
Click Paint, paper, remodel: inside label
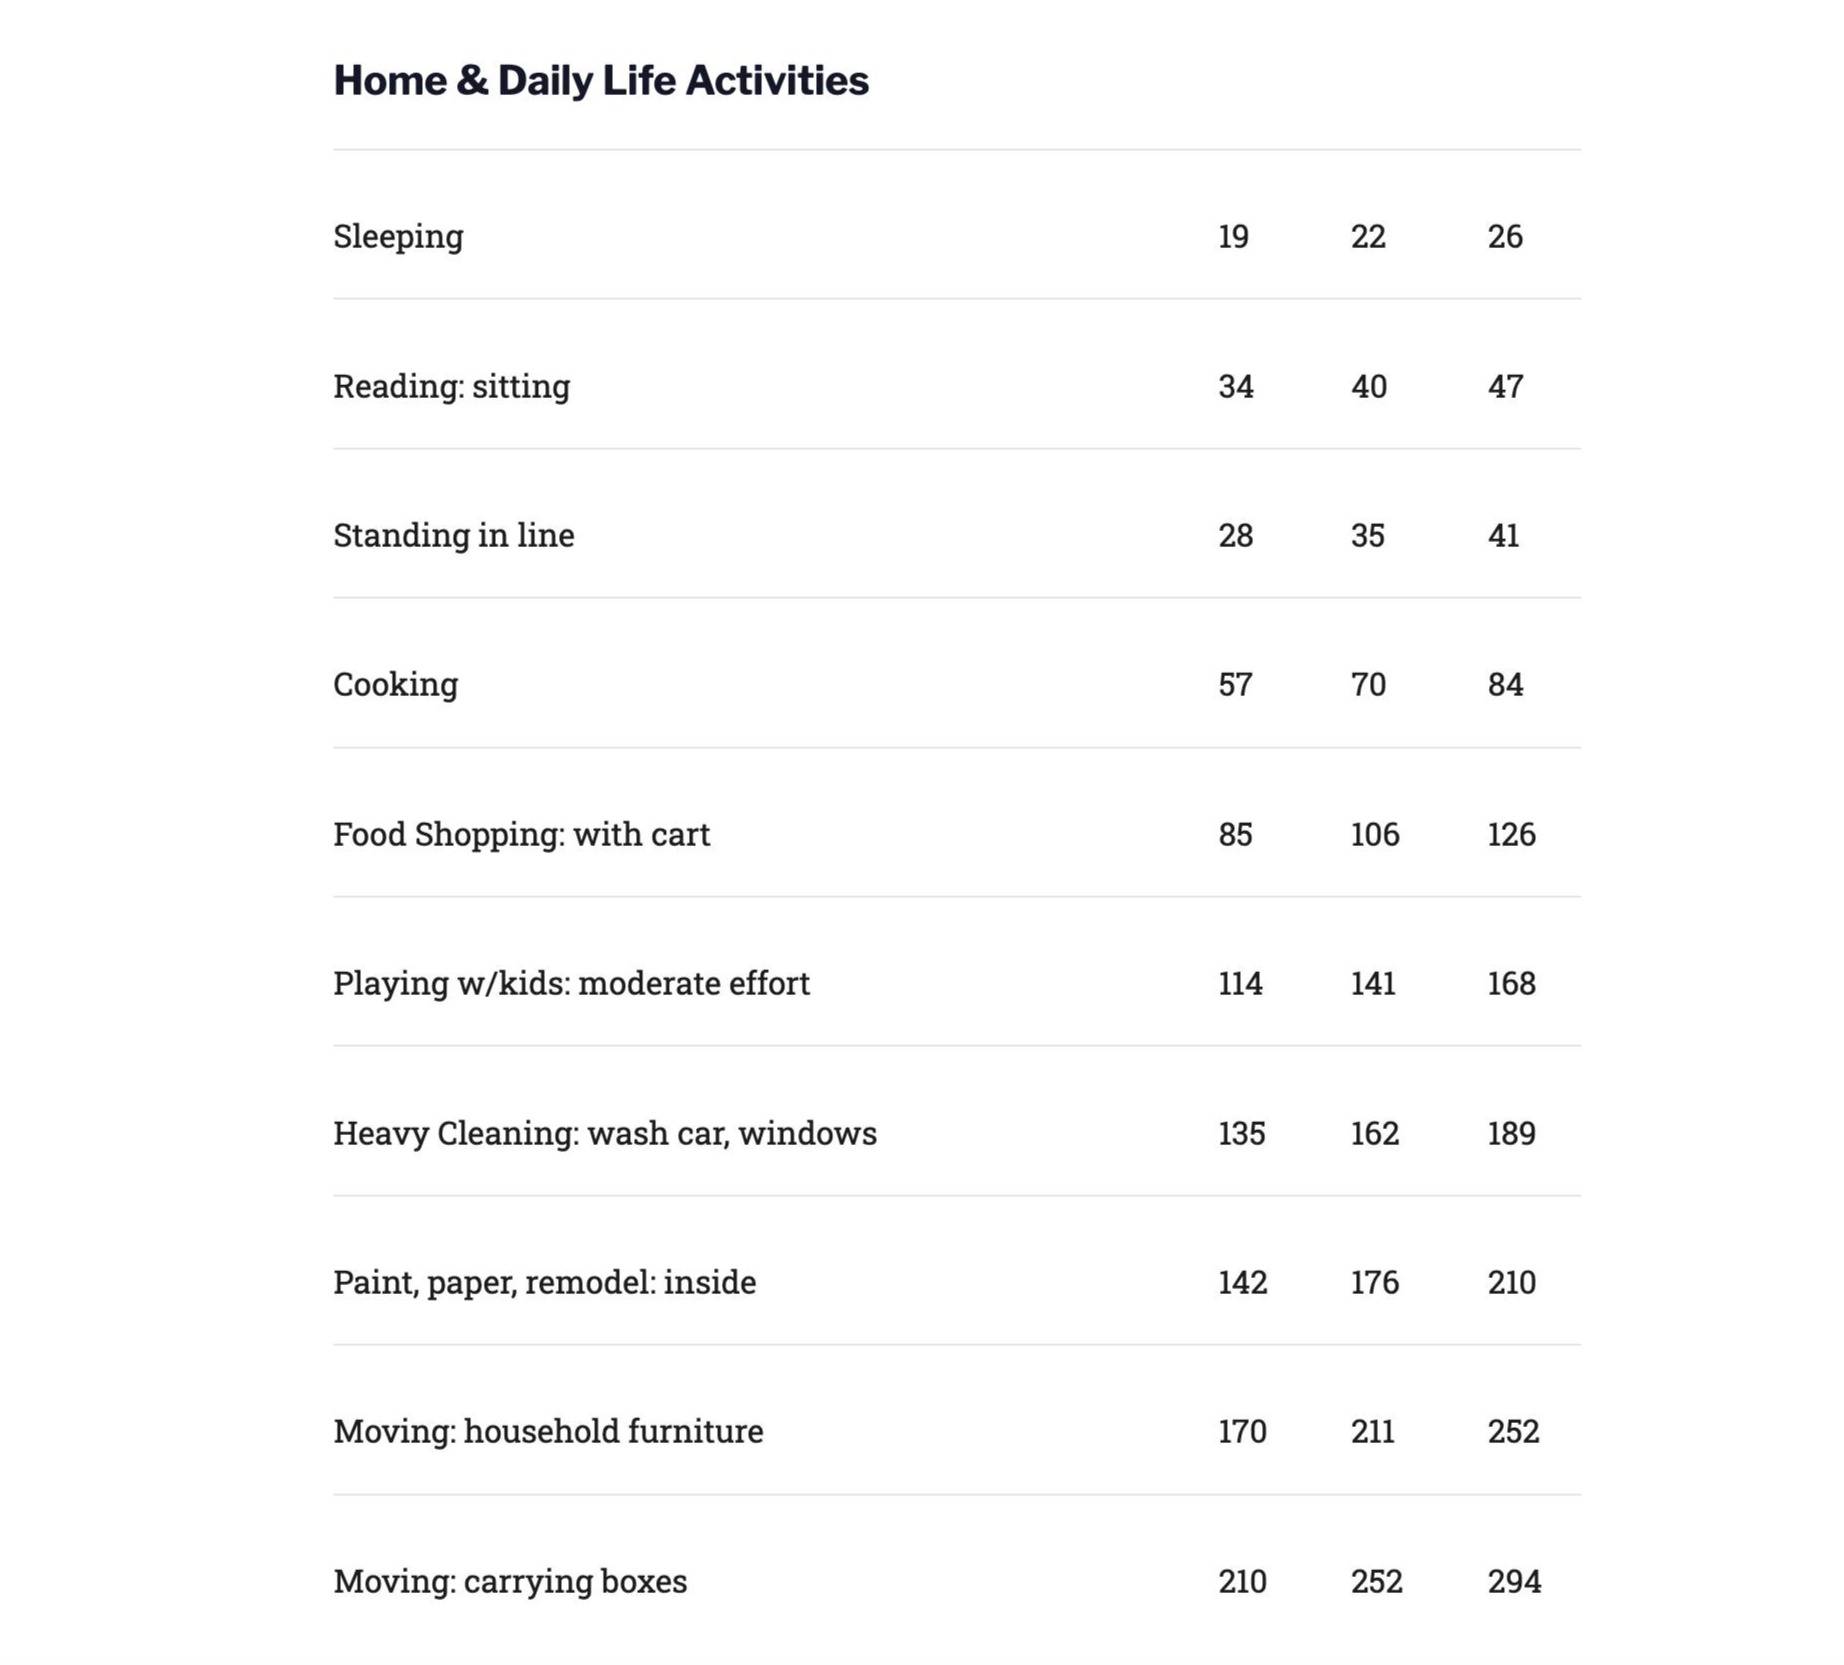click(x=544, y=1282)
